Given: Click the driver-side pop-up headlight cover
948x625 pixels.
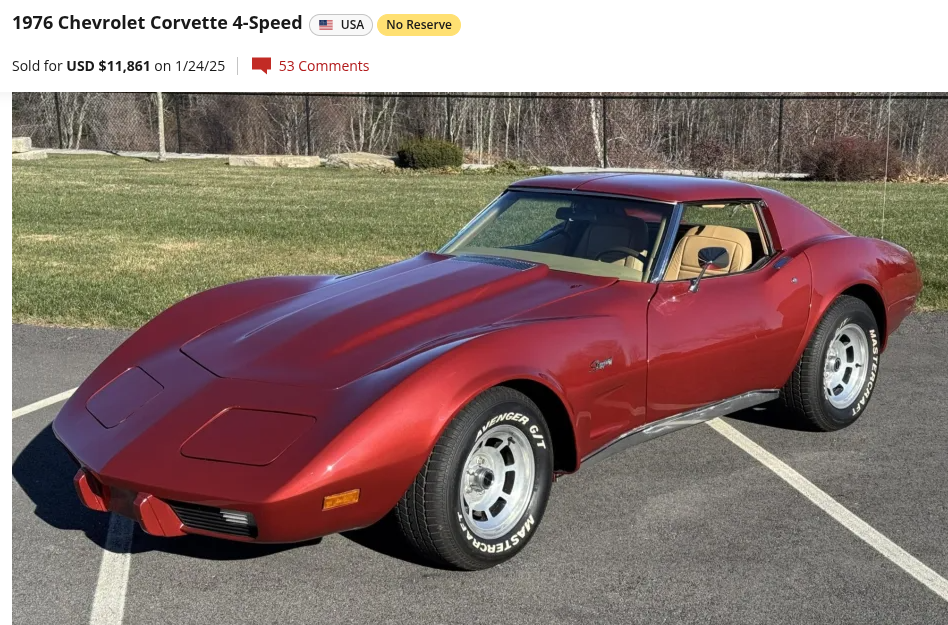Looking at the screenshot, I should pyautogui.click(x=247, y=435).
